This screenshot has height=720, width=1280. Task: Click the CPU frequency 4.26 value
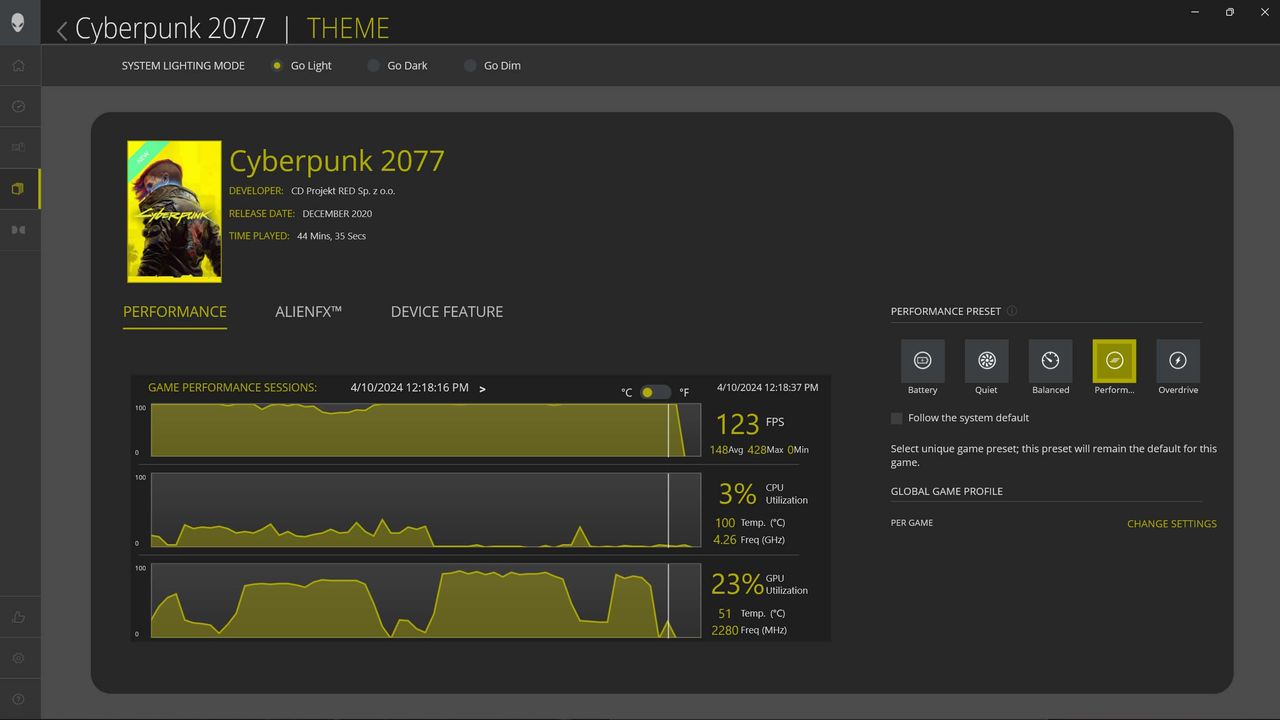pyautogui.click(x=725, y=540)
